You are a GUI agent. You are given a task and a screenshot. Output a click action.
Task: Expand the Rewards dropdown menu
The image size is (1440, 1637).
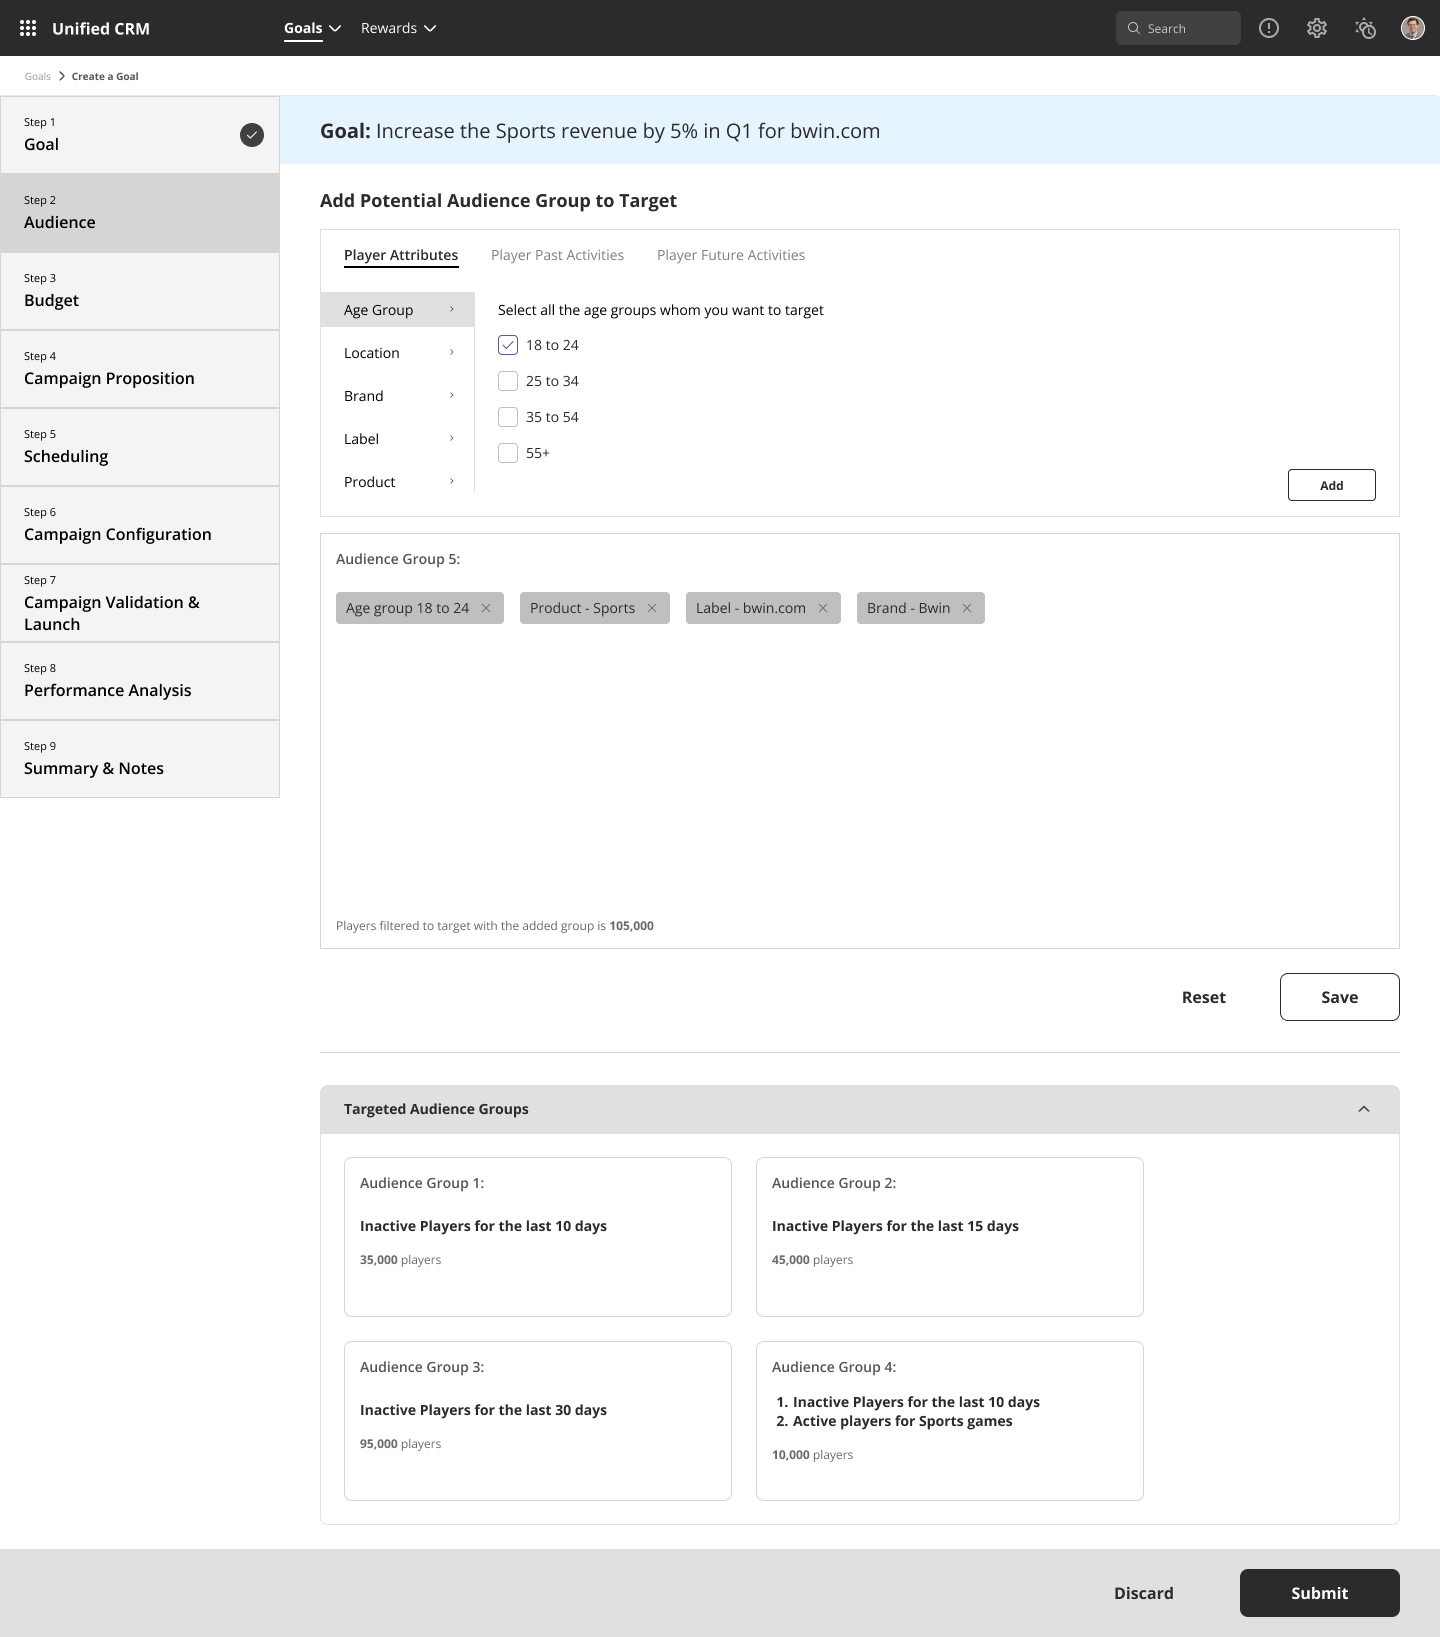coord(398,28)
